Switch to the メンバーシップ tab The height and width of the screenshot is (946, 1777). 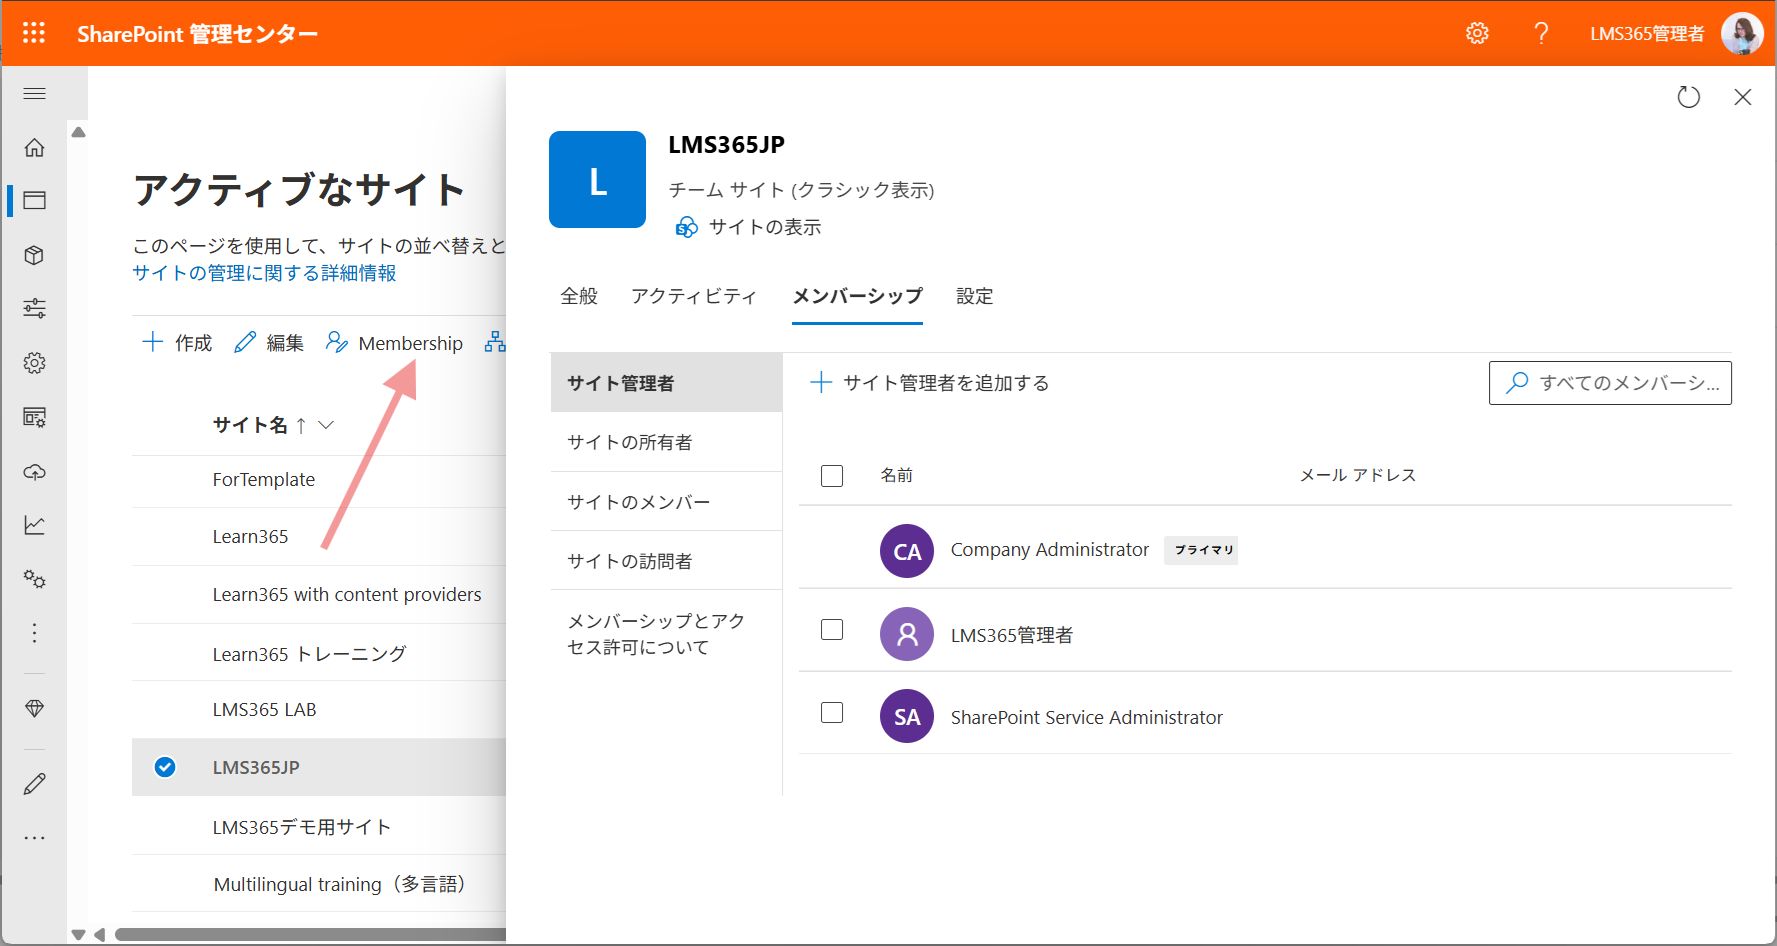(857, 296)
